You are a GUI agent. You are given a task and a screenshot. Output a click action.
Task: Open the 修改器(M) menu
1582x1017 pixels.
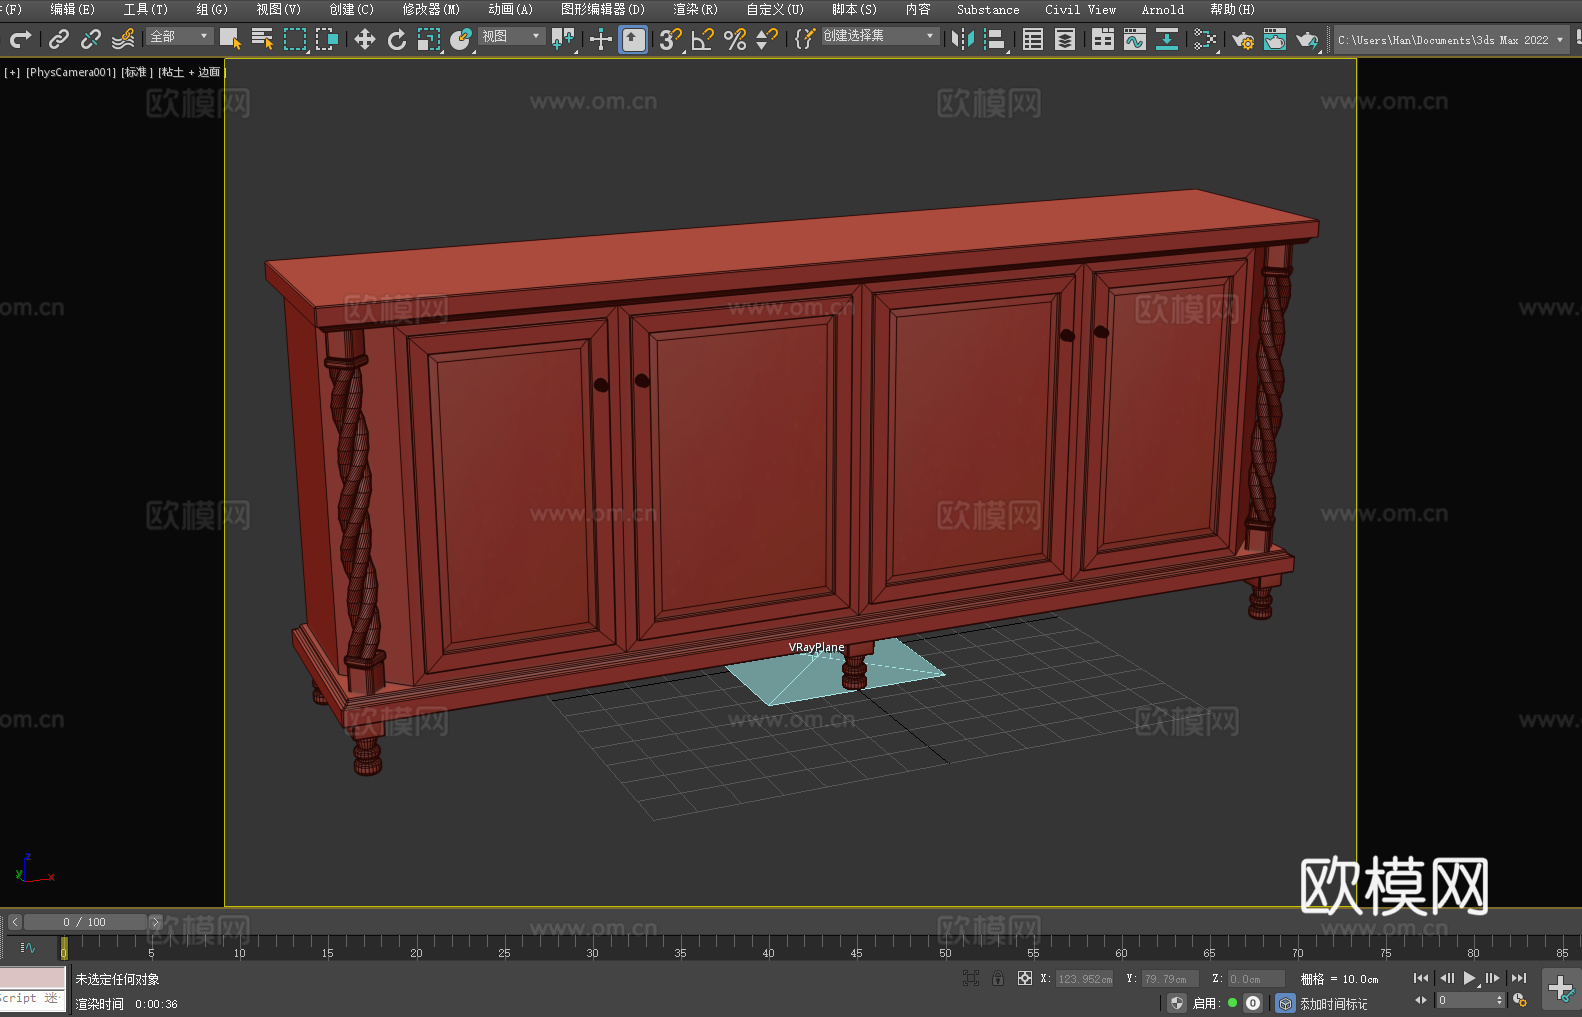[431, 9]
